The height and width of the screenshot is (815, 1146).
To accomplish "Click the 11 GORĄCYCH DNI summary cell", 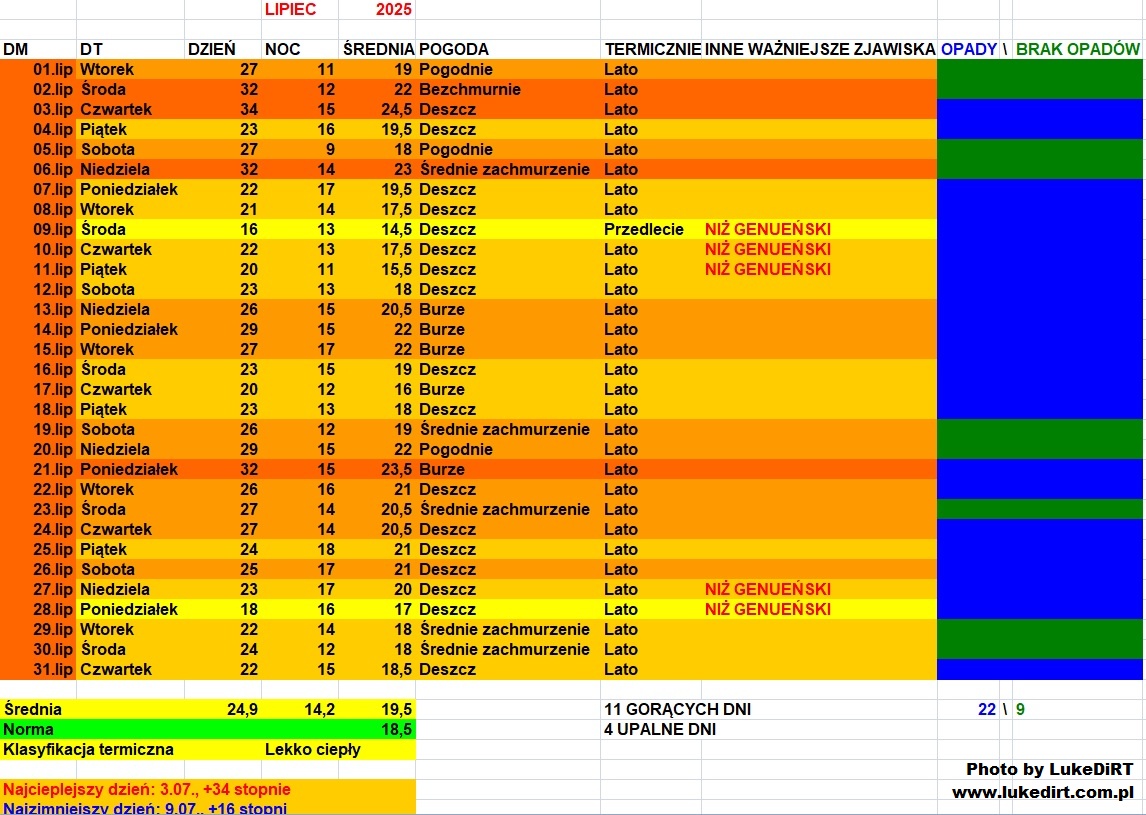I will [x=677, y=709].
